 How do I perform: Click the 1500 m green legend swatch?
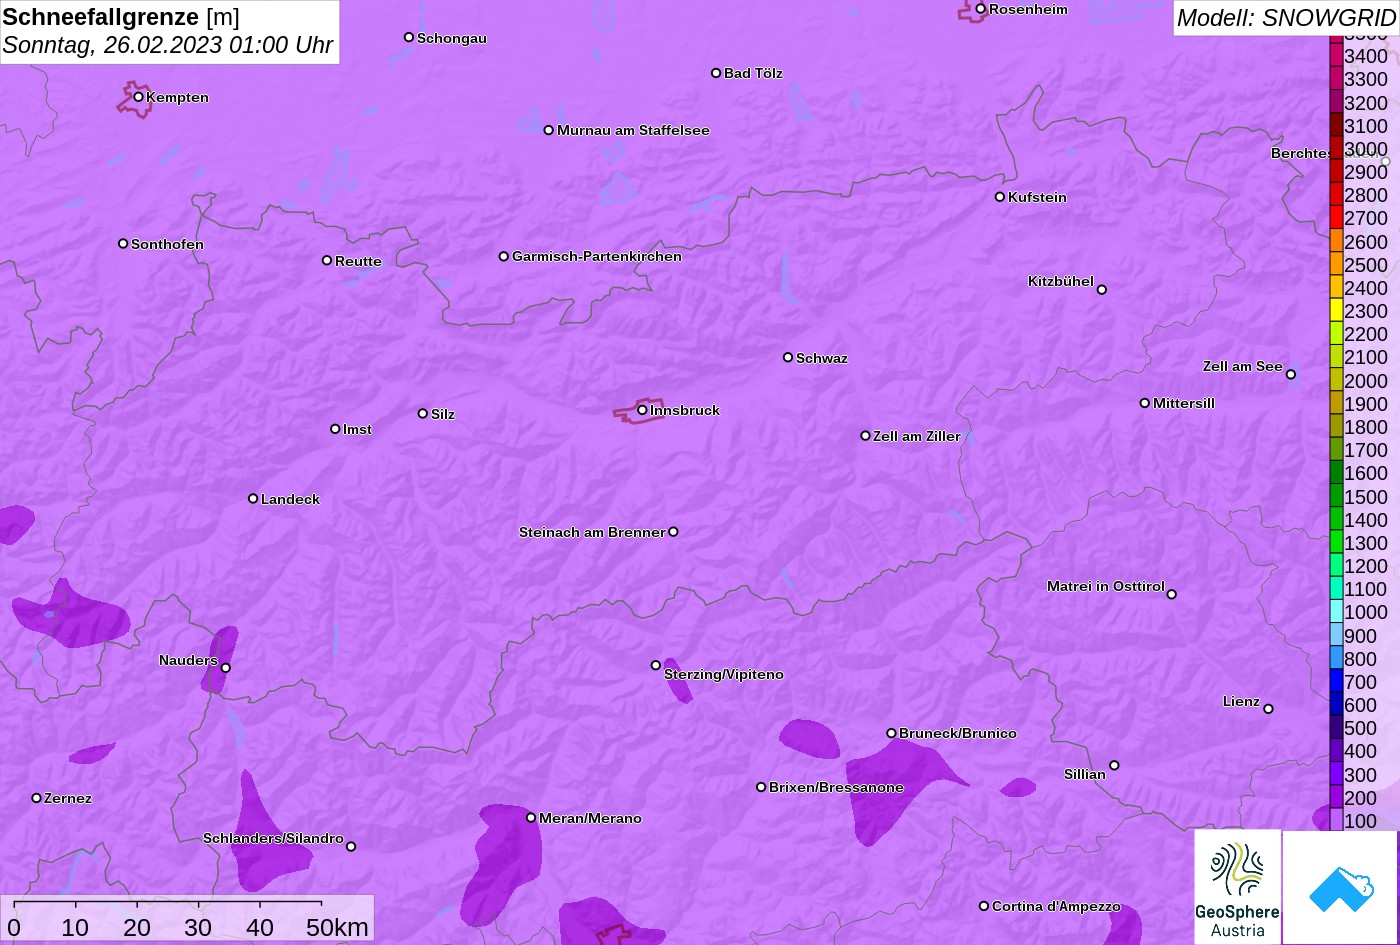point(1336,496)
